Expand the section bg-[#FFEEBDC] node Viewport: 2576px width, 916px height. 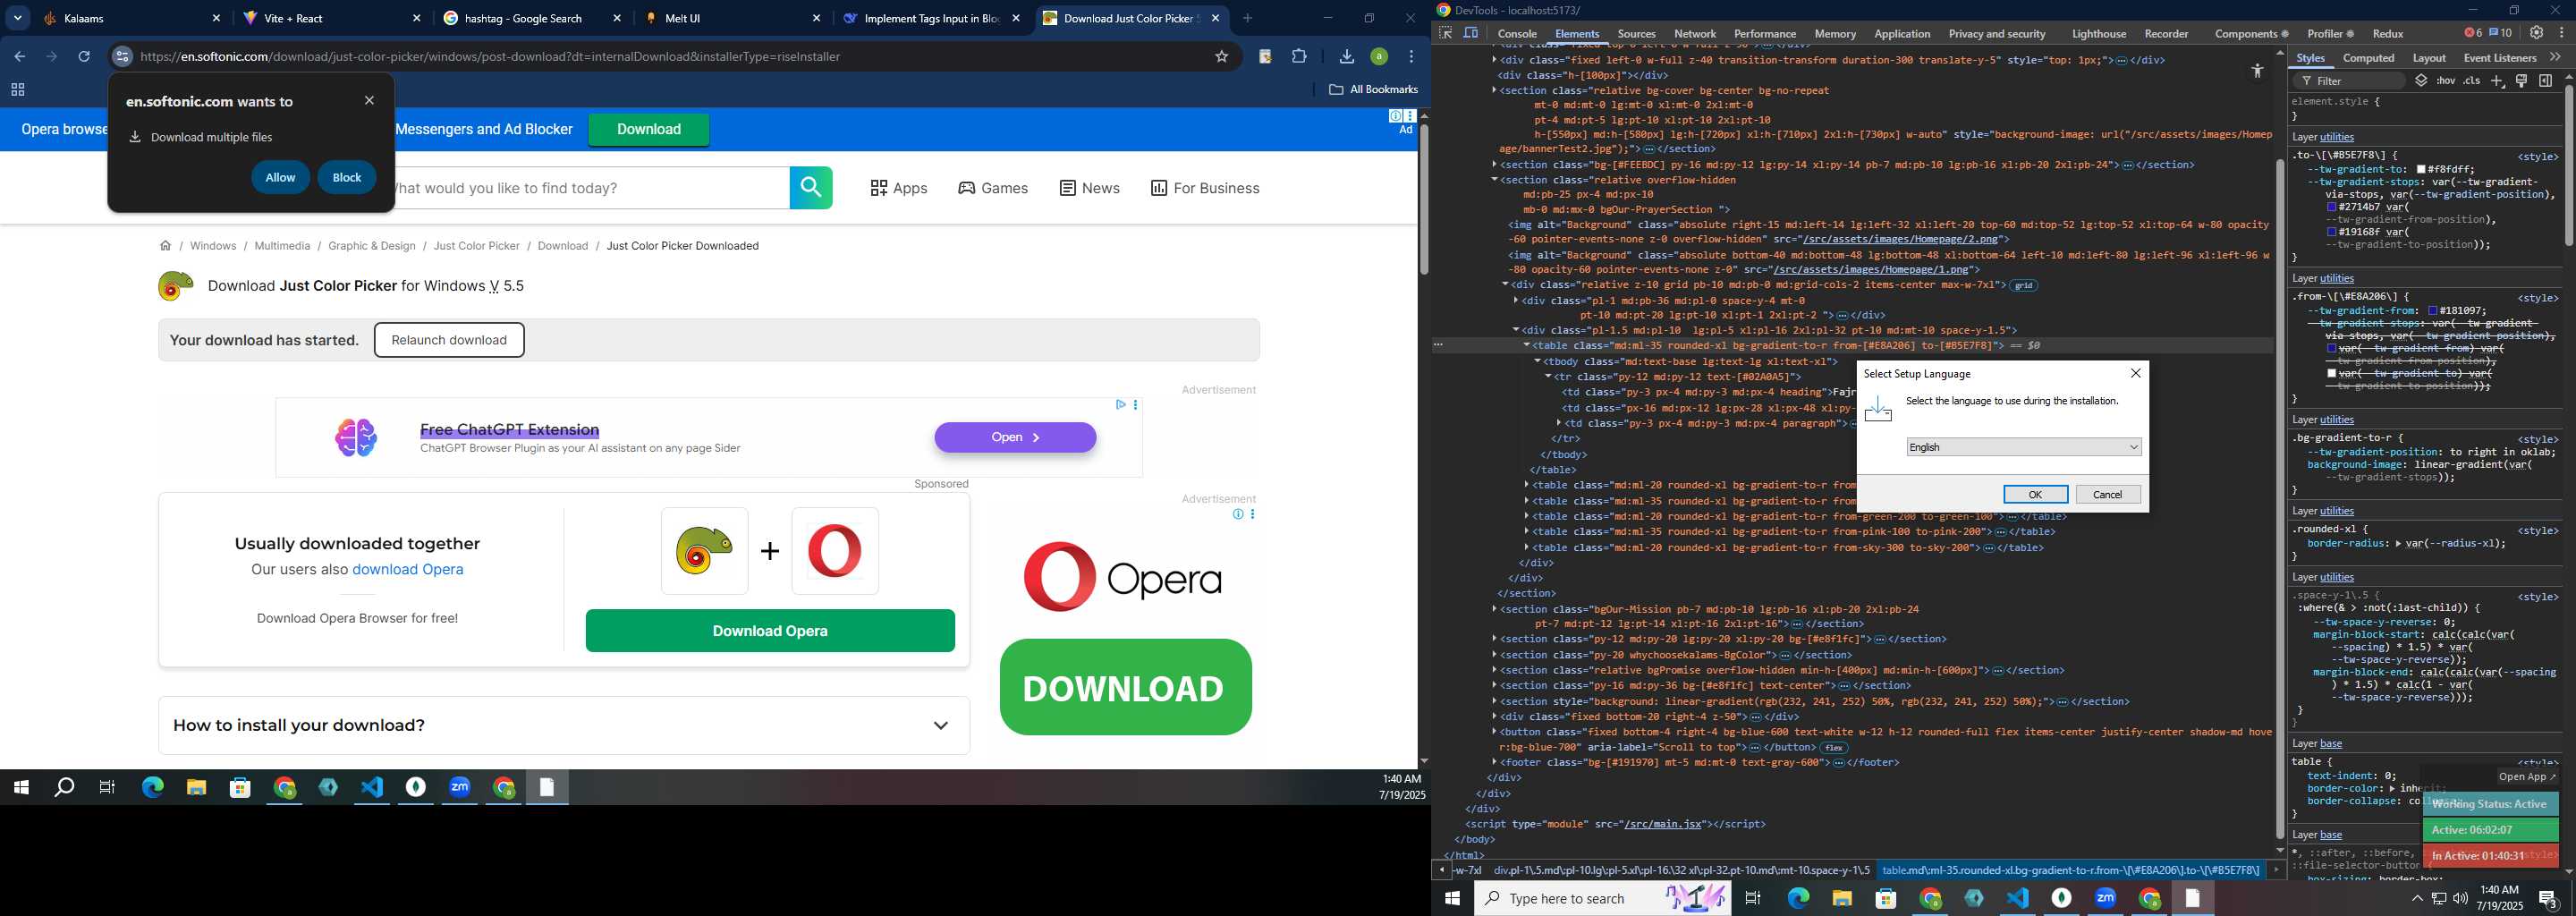1494,165
